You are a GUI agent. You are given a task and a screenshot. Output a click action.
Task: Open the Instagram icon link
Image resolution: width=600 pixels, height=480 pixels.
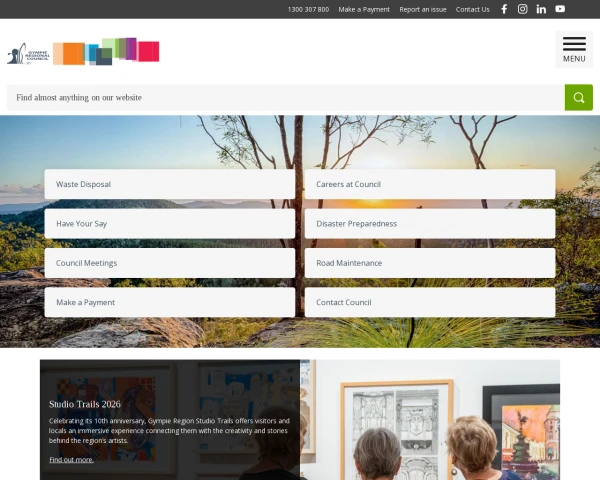pyautogui.click(x=522, y=9)
